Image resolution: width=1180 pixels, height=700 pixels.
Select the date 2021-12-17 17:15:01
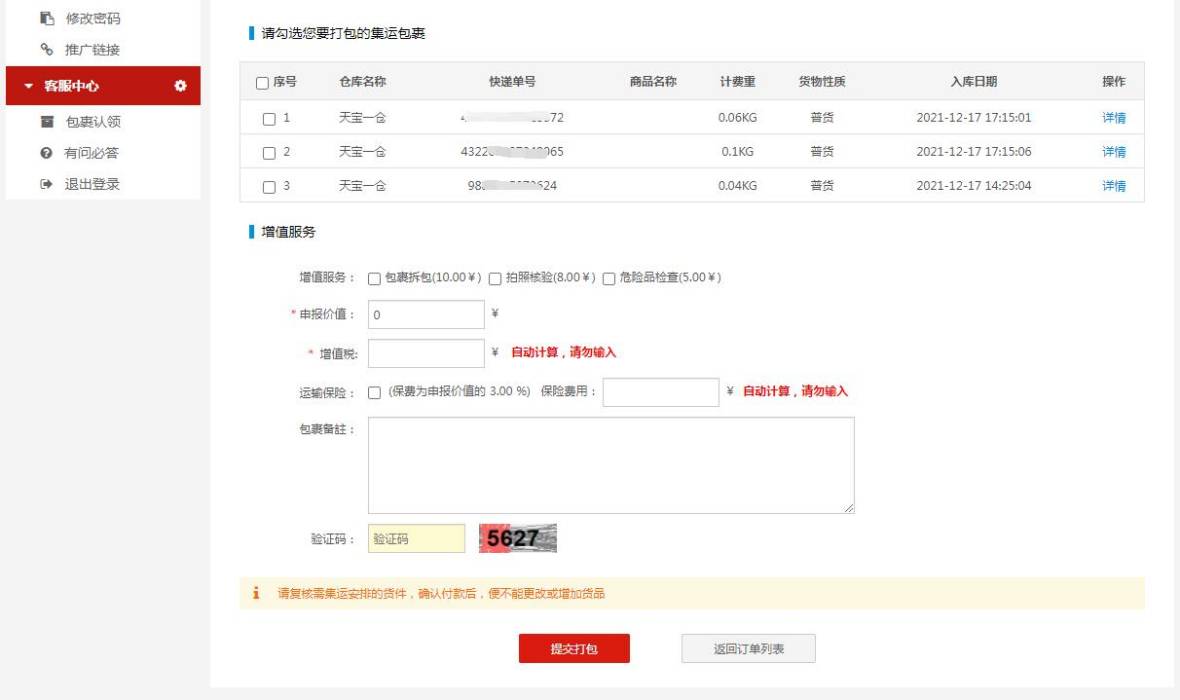coord(974,117)
